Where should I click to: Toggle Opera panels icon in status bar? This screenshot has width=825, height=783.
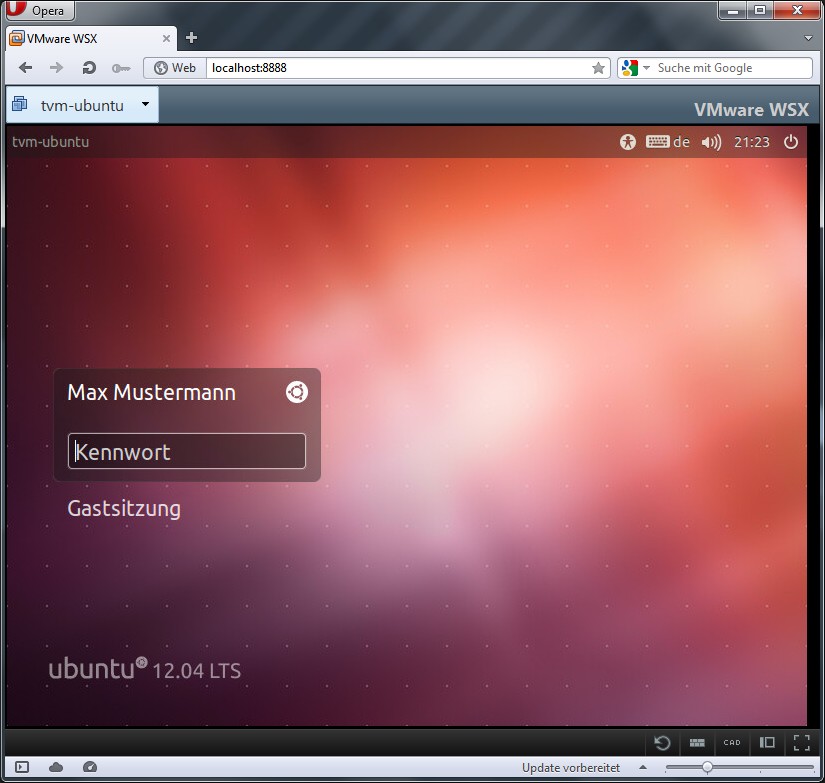click(22, 767)
